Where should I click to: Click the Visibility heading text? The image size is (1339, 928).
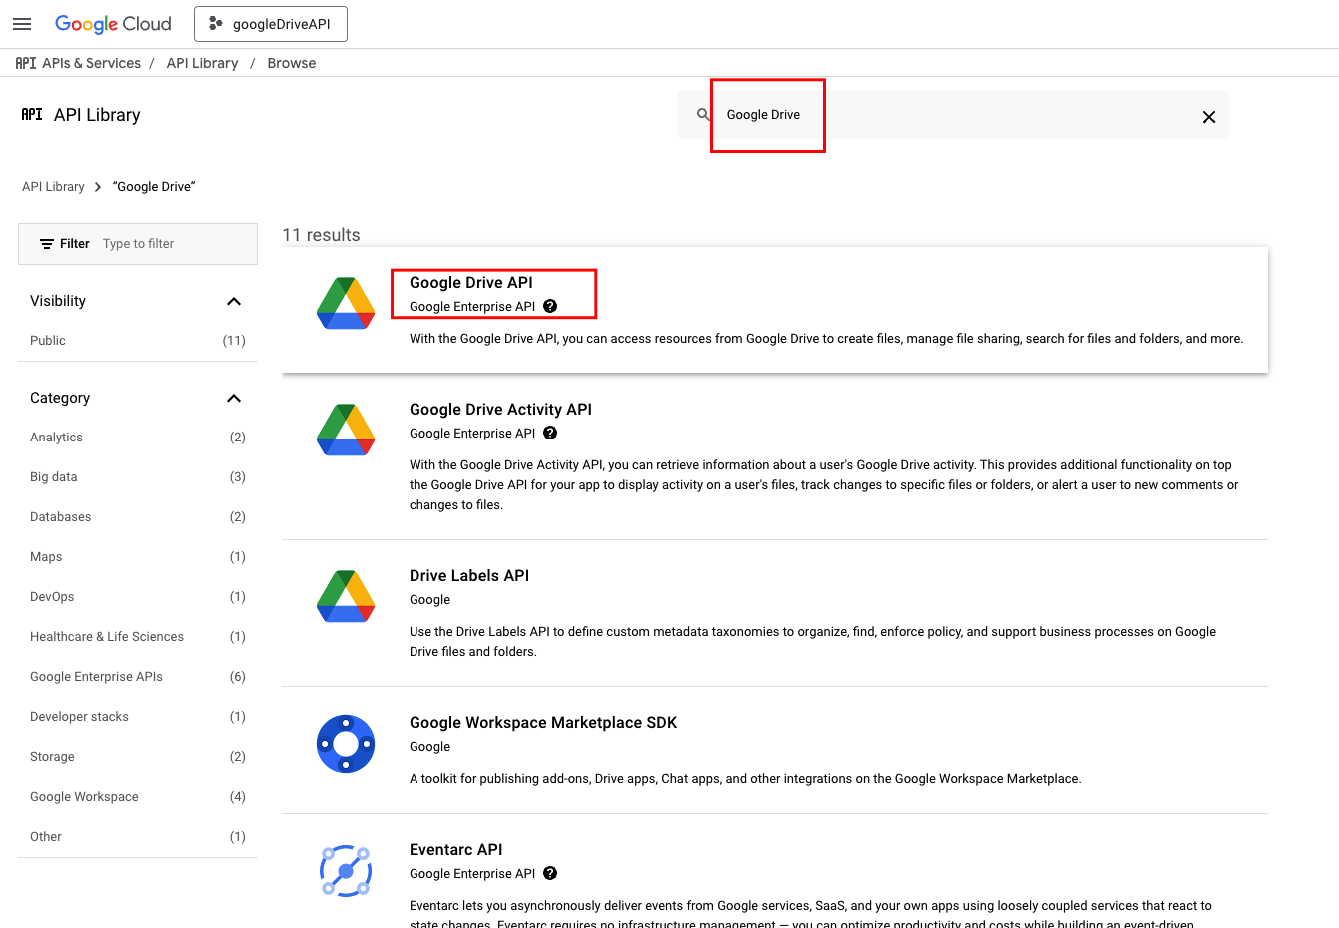pos(58,301)
